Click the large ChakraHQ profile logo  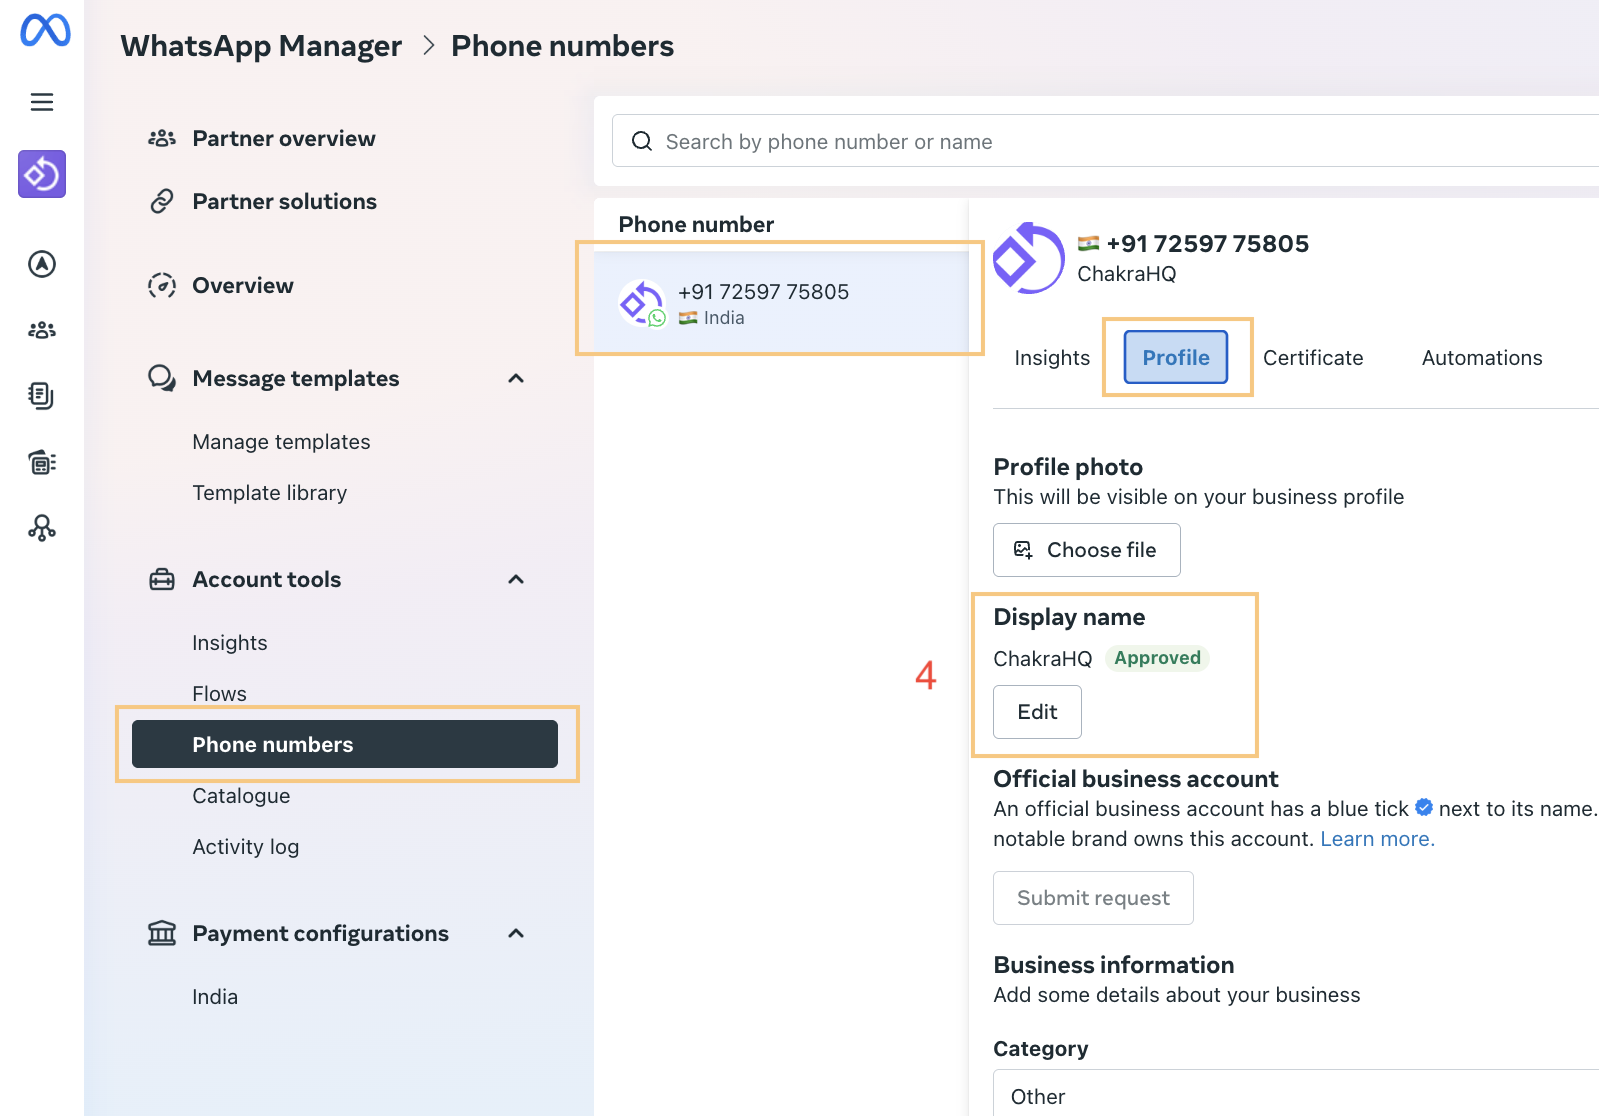1028,258
